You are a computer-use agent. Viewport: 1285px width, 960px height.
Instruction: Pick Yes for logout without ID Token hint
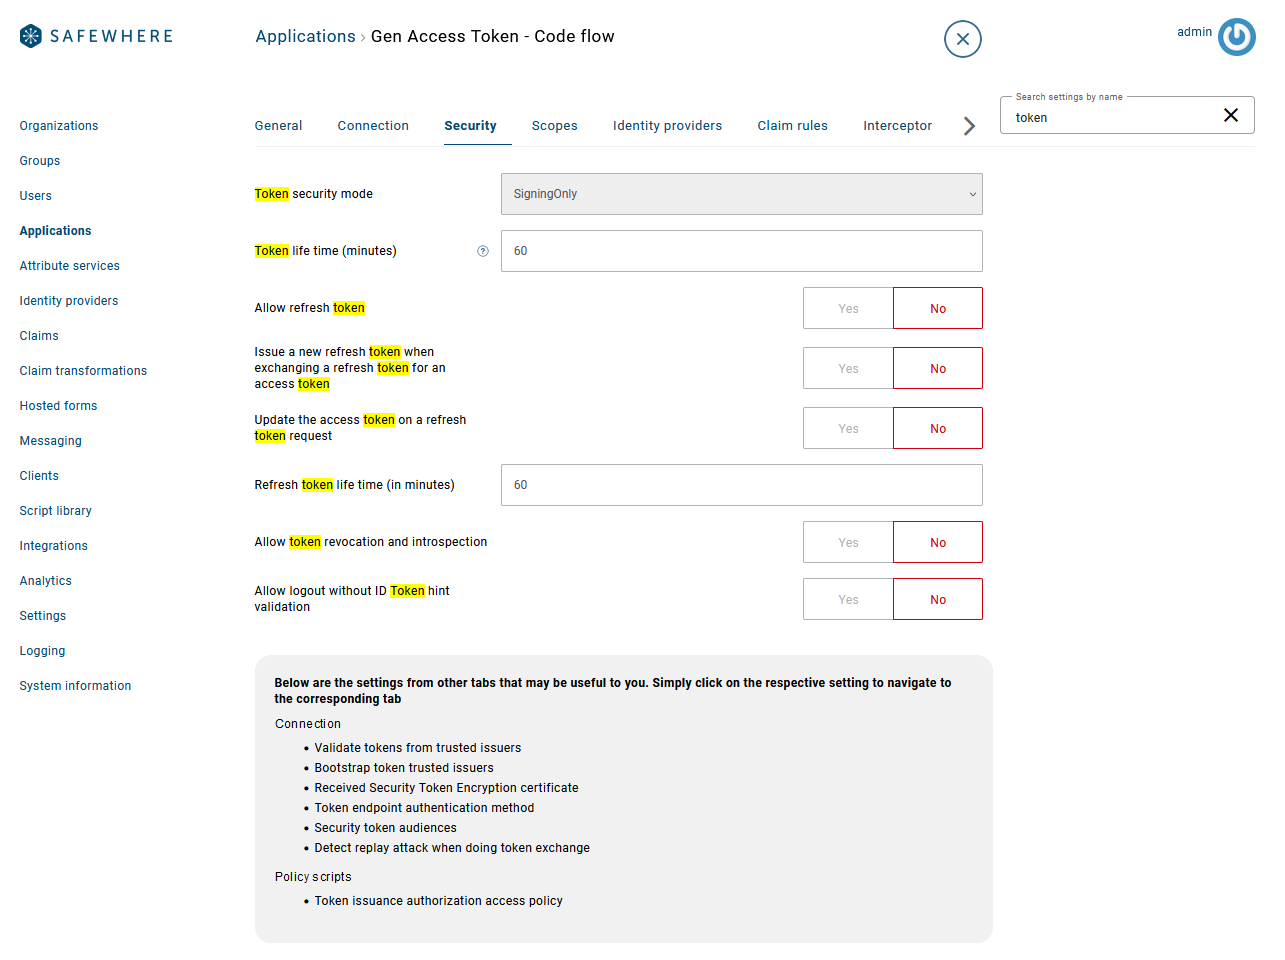[848, 599]
